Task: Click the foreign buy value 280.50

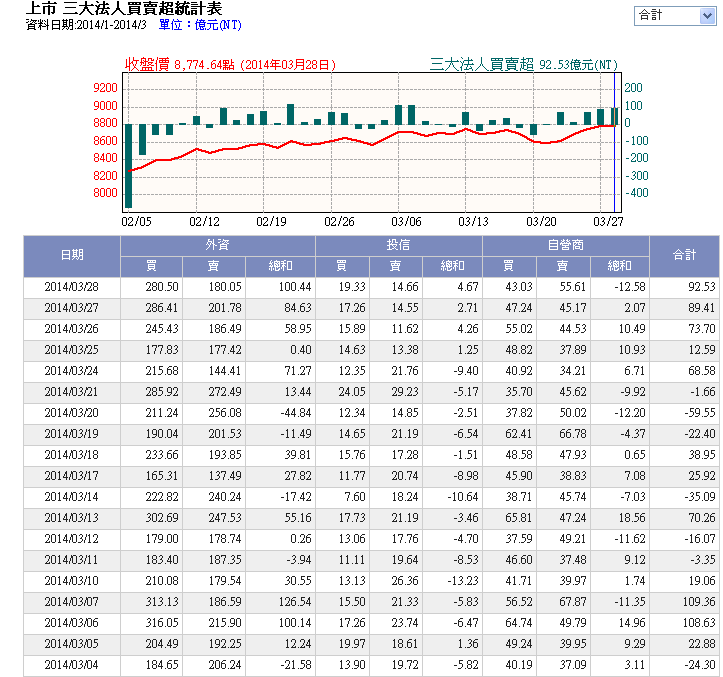Action: [162, 287]
